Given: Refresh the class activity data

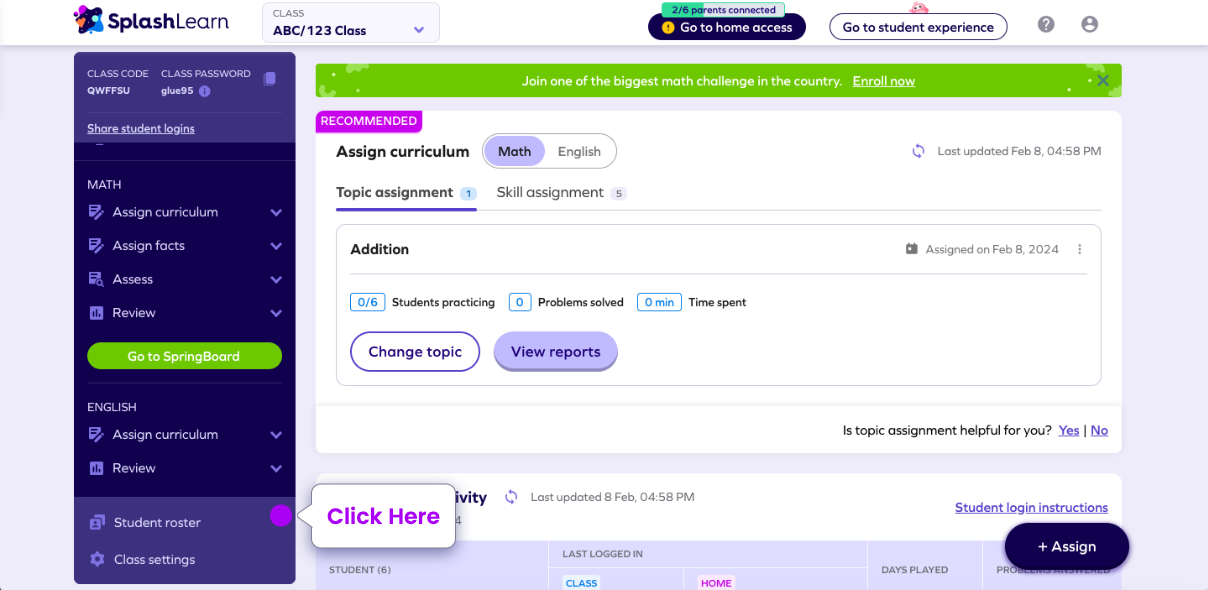Looking at the screenshot, I should point(511,496).
